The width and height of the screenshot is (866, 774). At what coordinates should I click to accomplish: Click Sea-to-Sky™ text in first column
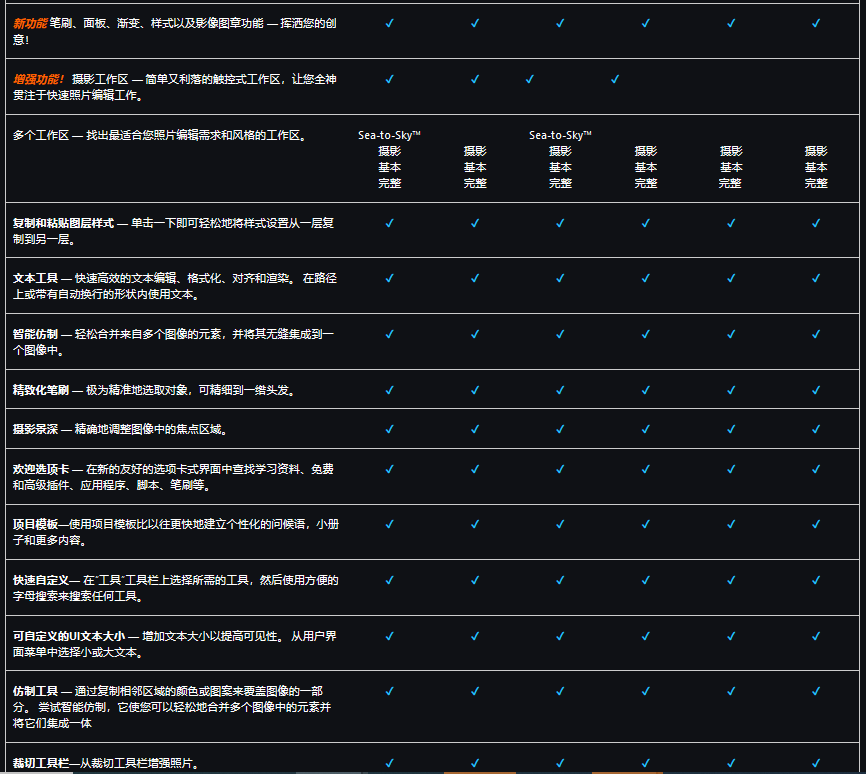[x=389, y=135]
